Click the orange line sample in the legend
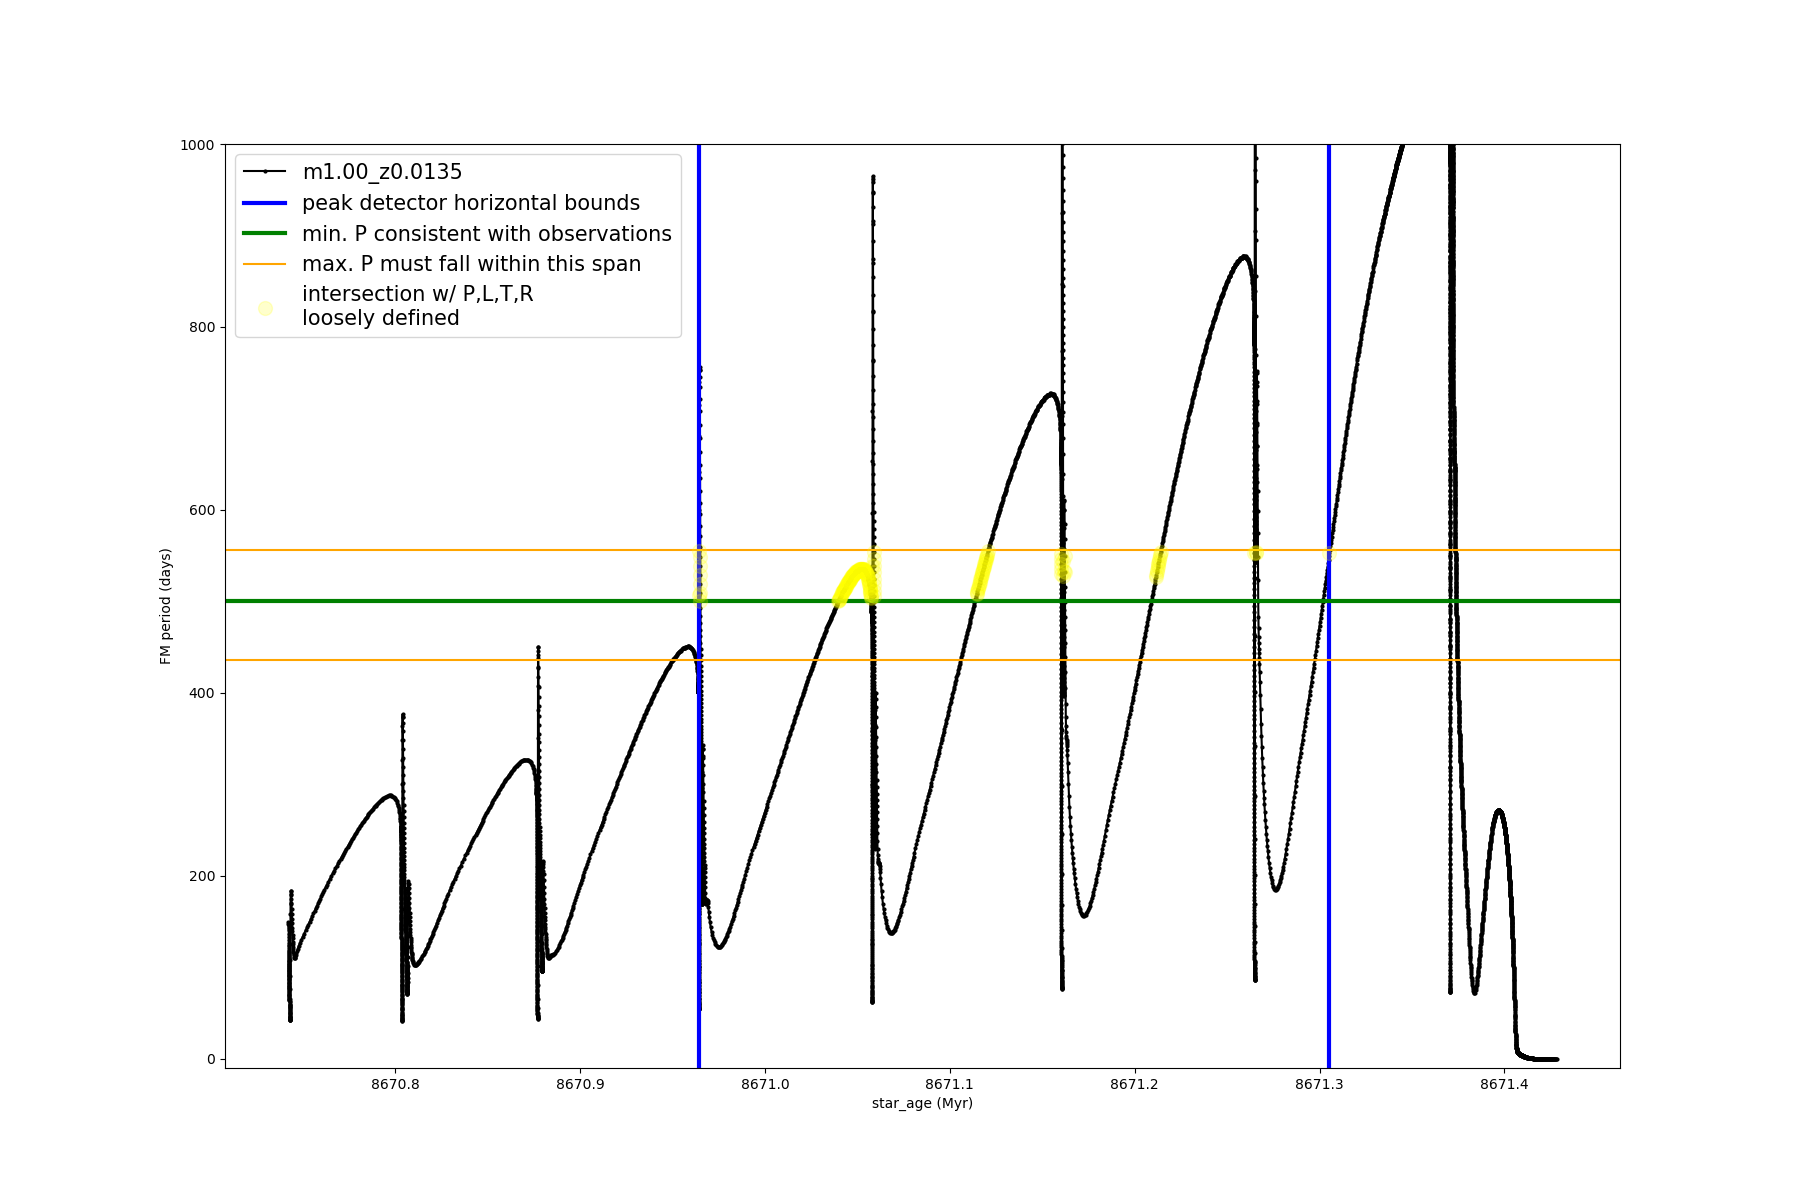Image resolution: width=1800 pixels, height=1200 pixels. point(265,264)
